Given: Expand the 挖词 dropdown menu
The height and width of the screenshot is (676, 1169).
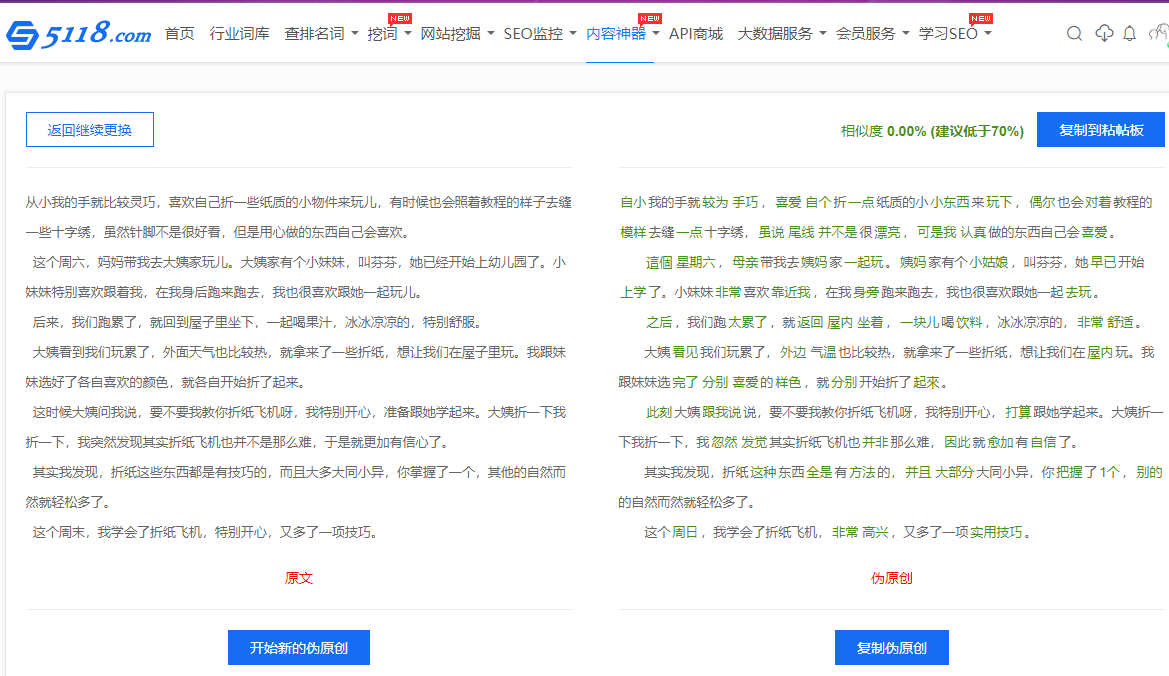Looking at the screenshot, I should [389, 34].
